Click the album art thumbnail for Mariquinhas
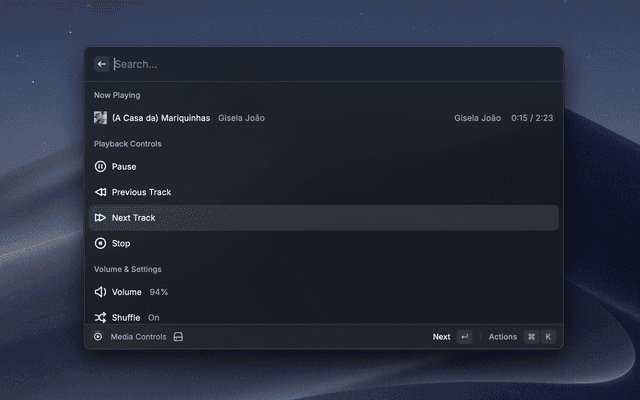The height and width of the screenshot is (400, 640). (x=100, y=118)
